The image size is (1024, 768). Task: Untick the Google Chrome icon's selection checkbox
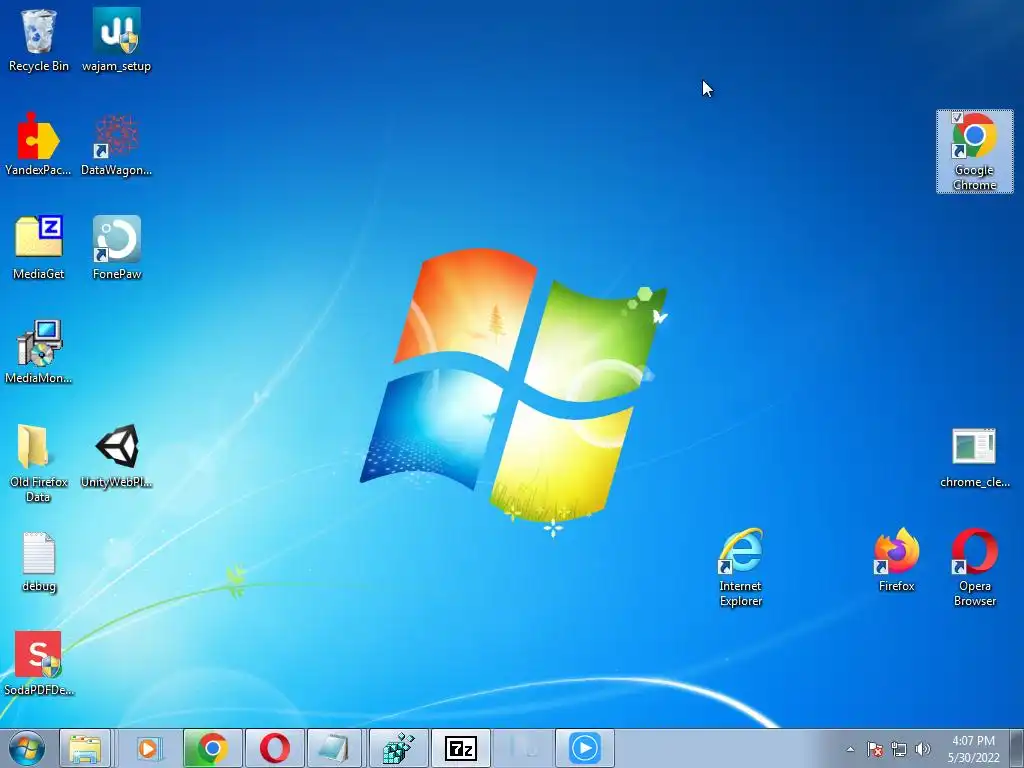coord(957,118)
